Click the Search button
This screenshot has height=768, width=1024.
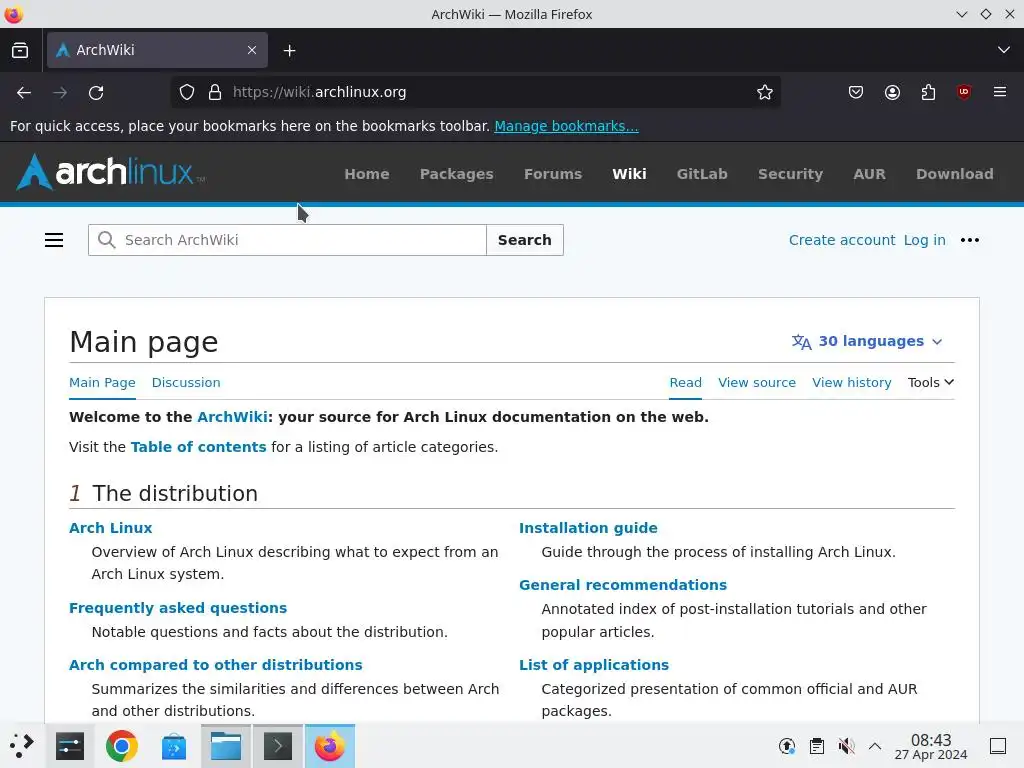point(524,240)
